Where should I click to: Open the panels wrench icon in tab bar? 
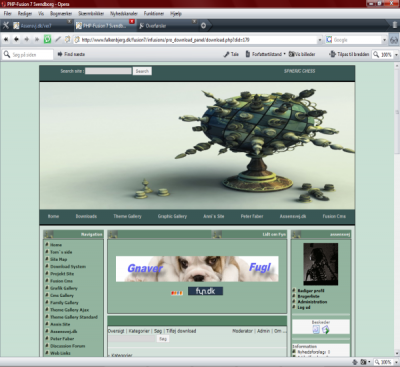click(6, 25)
